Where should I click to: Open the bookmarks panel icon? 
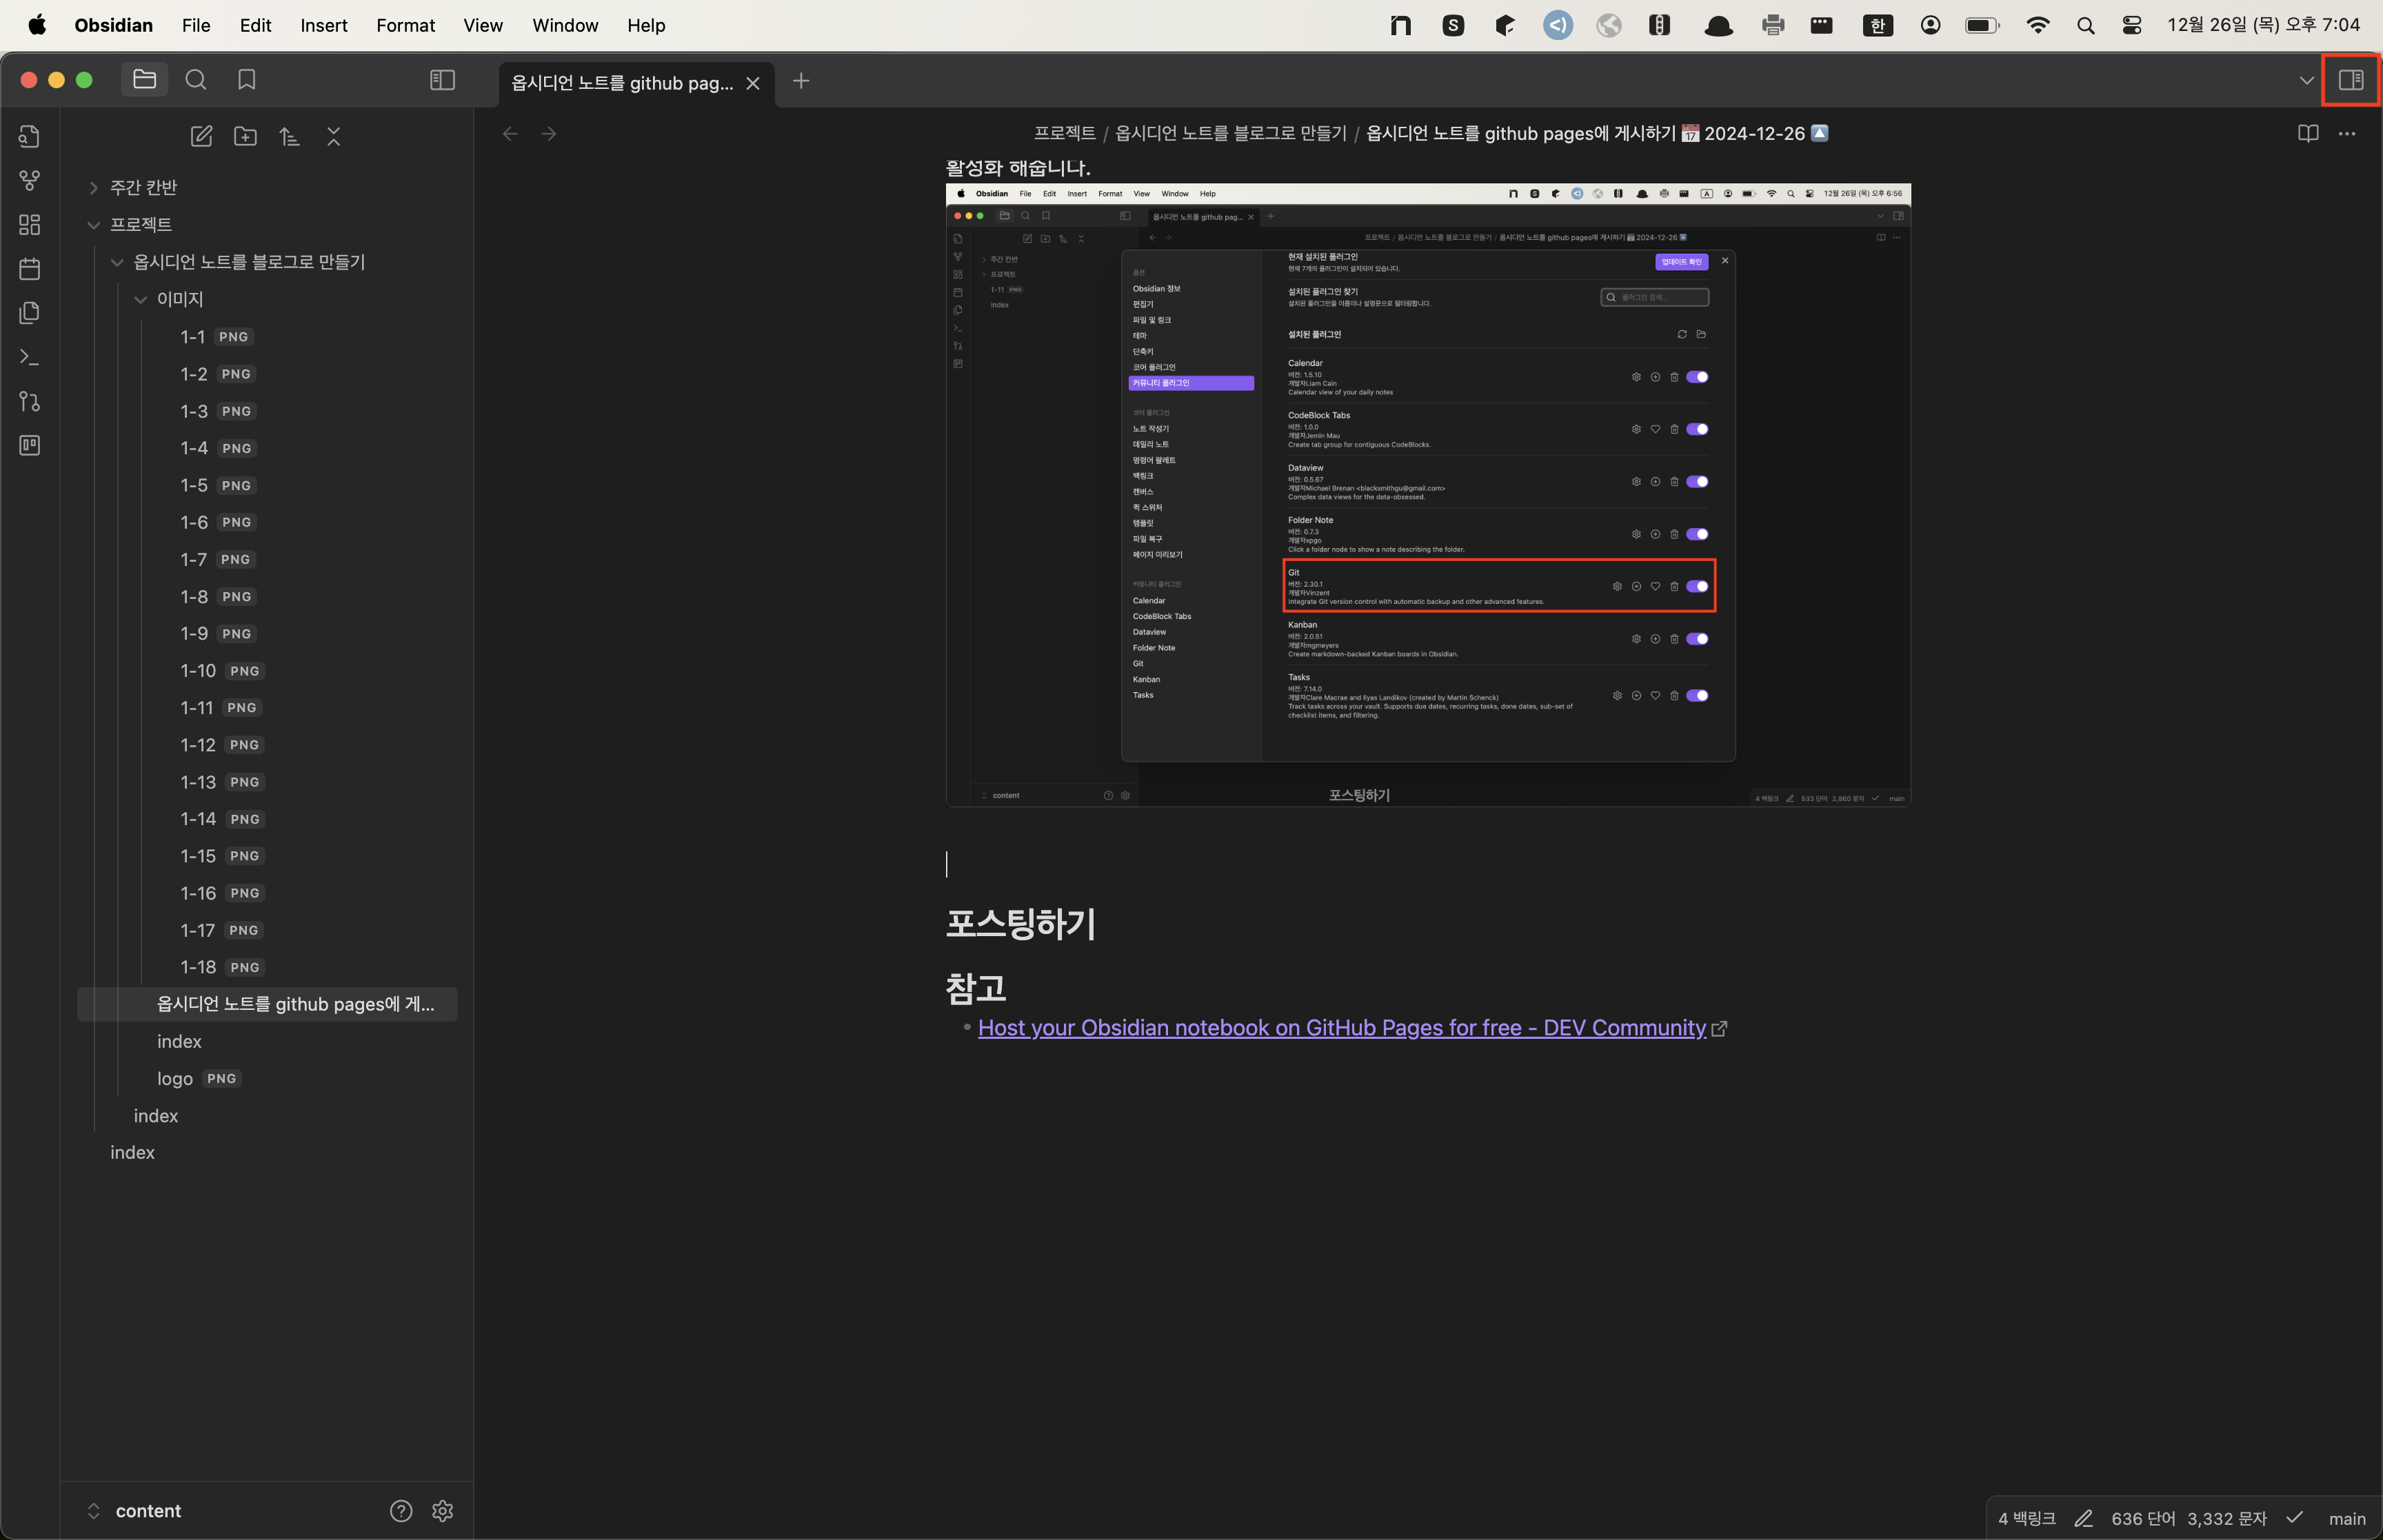[247, 80]
